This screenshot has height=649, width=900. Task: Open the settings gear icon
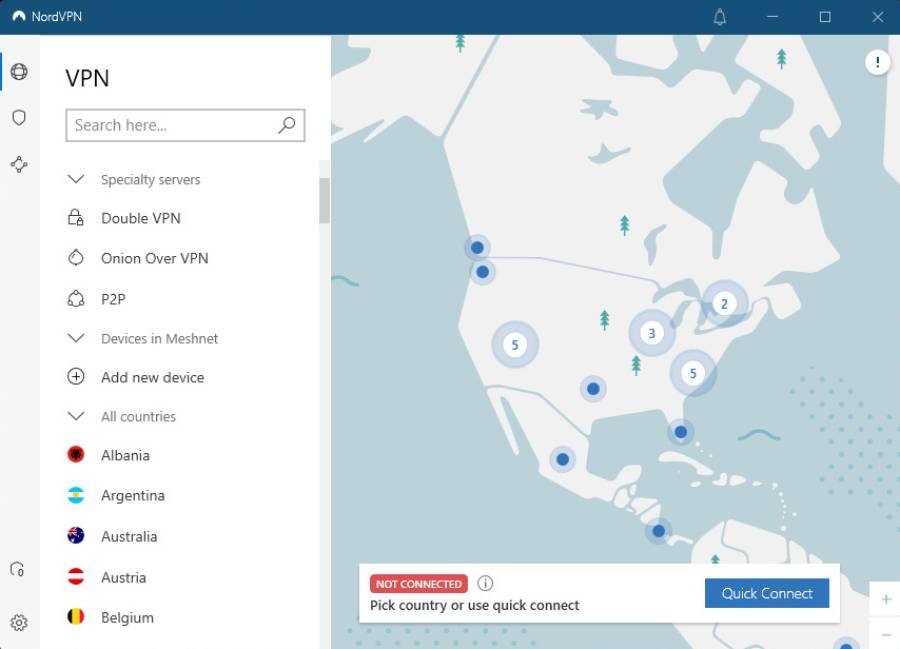coord(19,623)
